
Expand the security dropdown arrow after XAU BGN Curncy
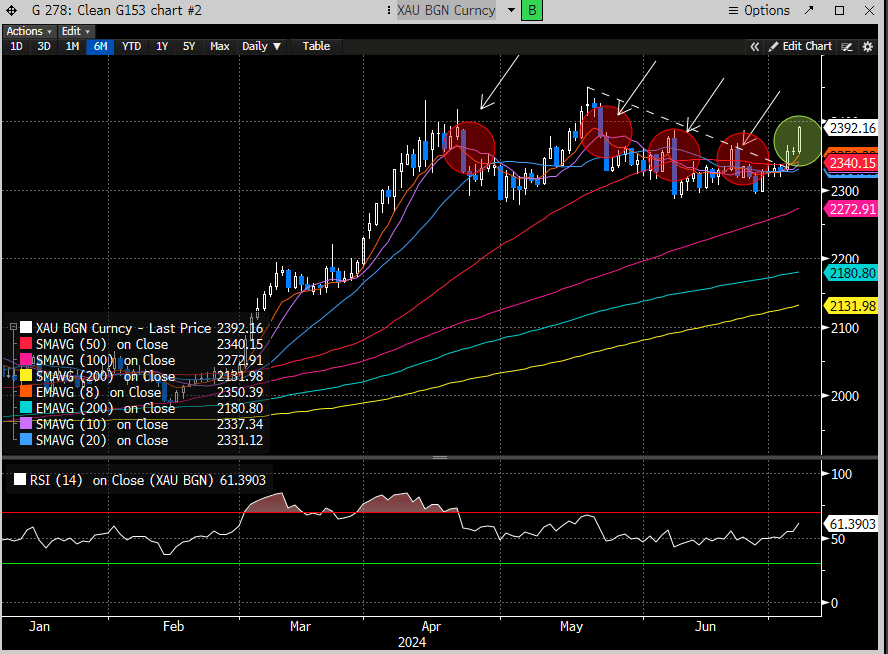[511, 11]
